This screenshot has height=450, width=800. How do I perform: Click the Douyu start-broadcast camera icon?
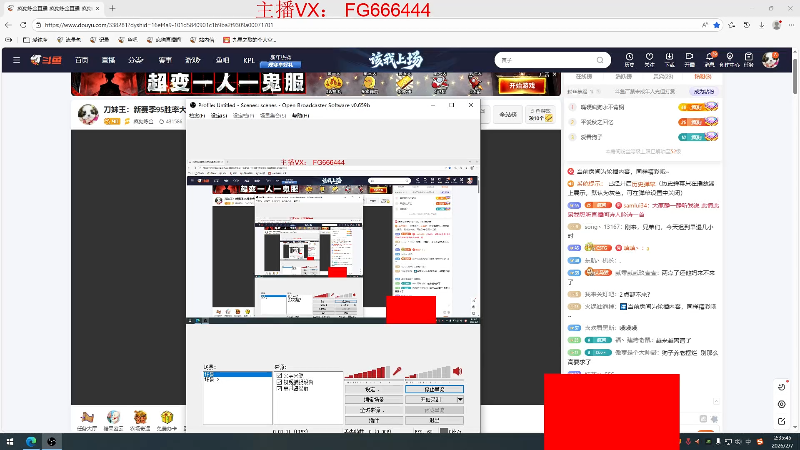(x=689, y=60)
